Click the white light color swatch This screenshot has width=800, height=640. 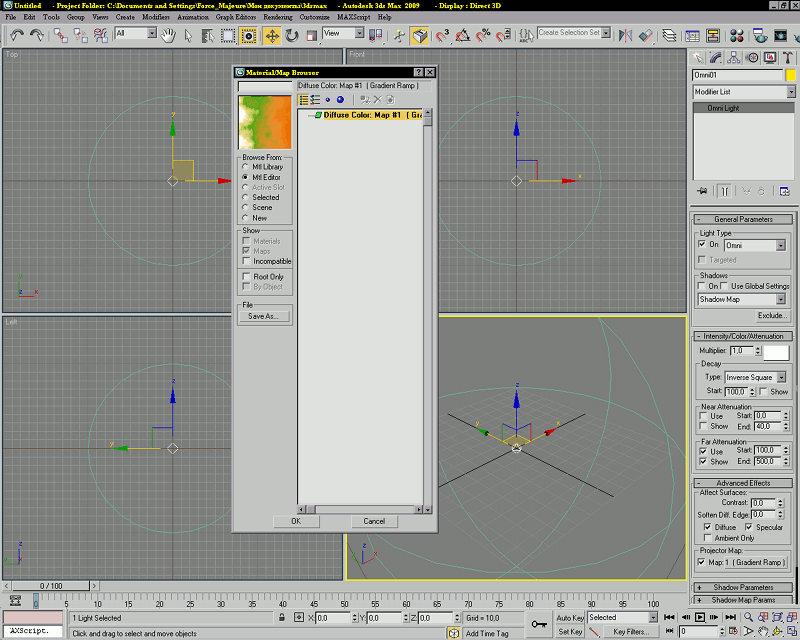[x=776, y=352]
